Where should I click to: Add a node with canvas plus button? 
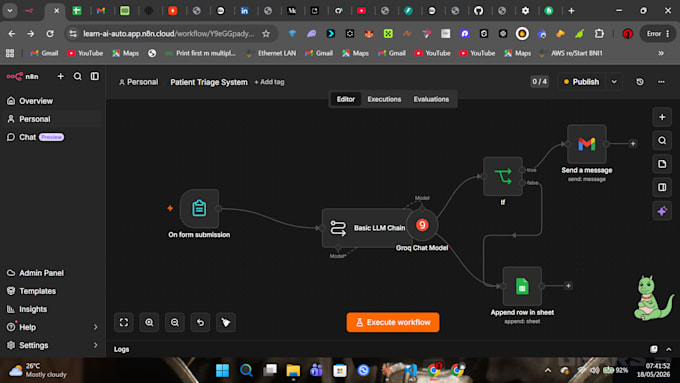point(662,117)
